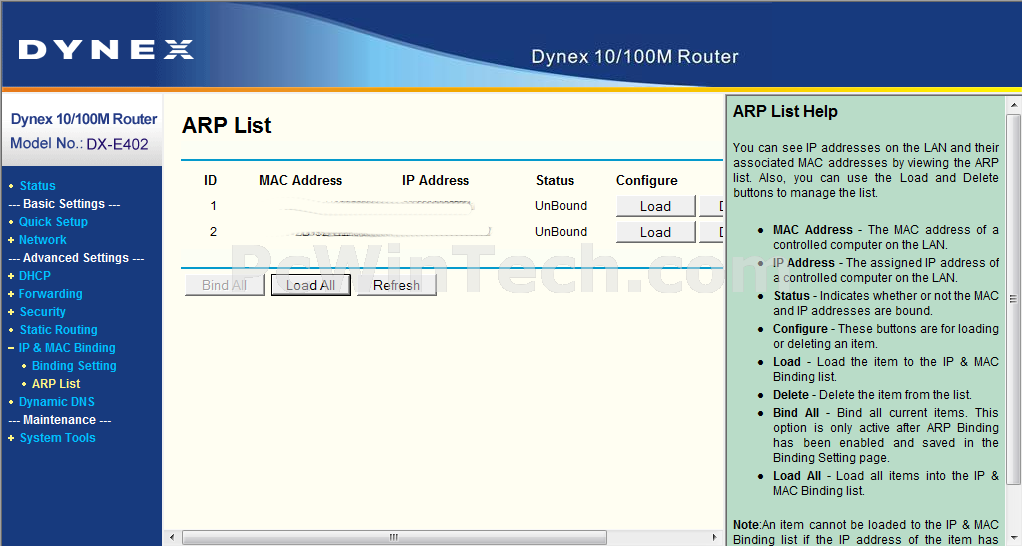Click the Refresh button

click(x=396, y=285)
